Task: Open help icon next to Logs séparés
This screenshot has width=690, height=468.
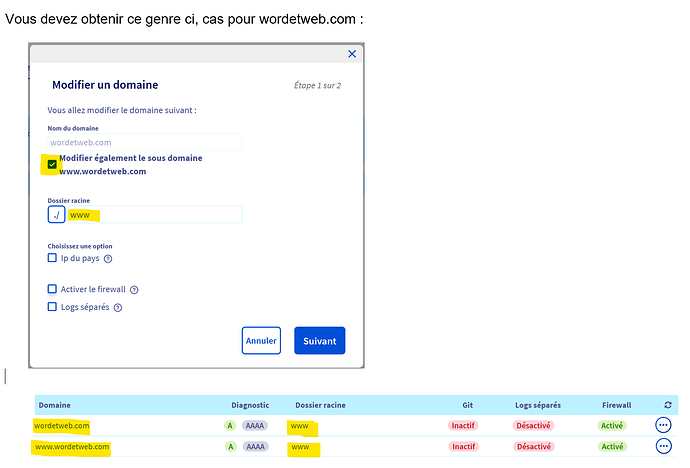Action: pyautogui.click(x=118, y=307)
